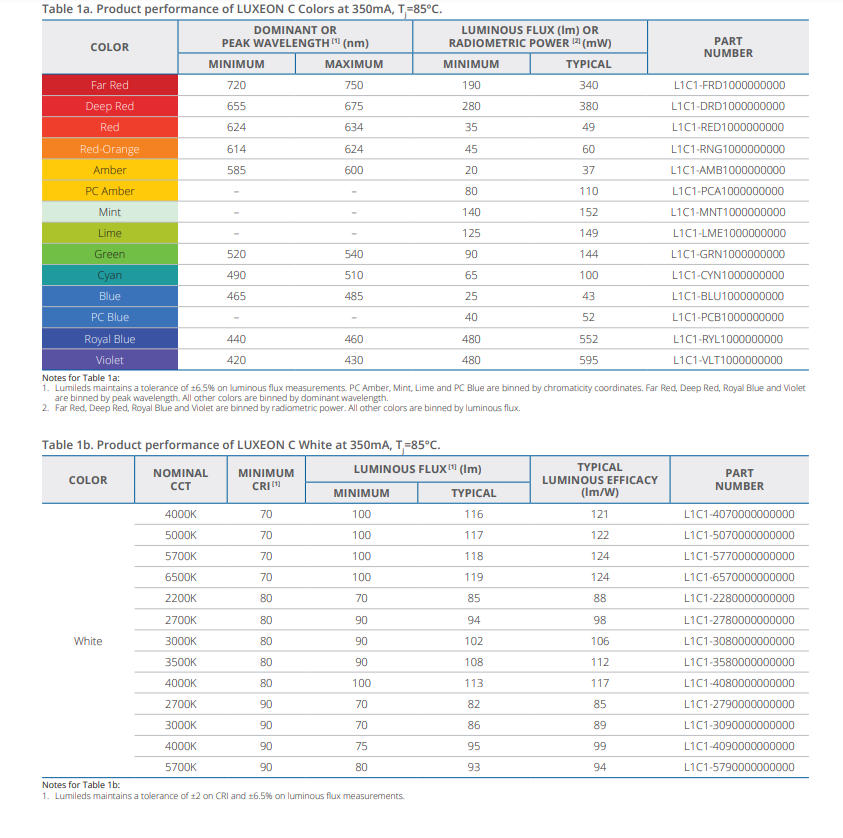Click part number L1C1-5770000000000
This screenshot has height=838, width=843.
739,556
